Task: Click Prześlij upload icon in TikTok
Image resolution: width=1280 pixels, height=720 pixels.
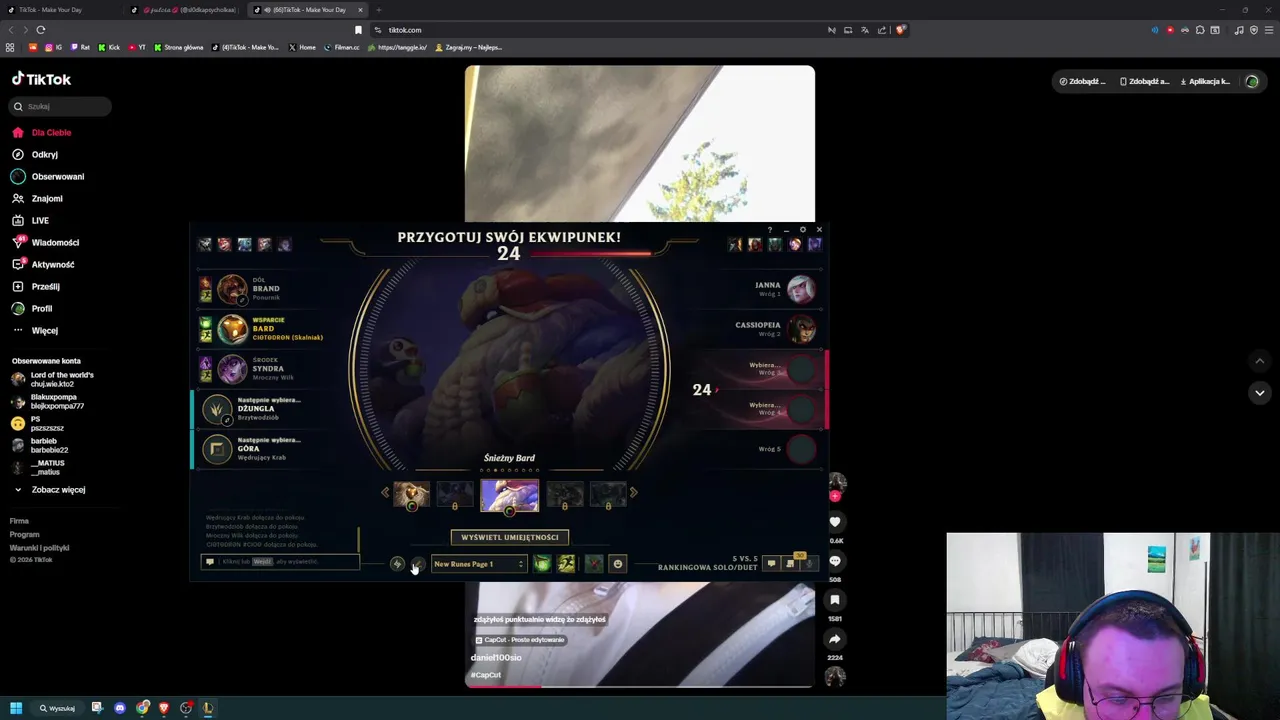Action: (18, 286)
